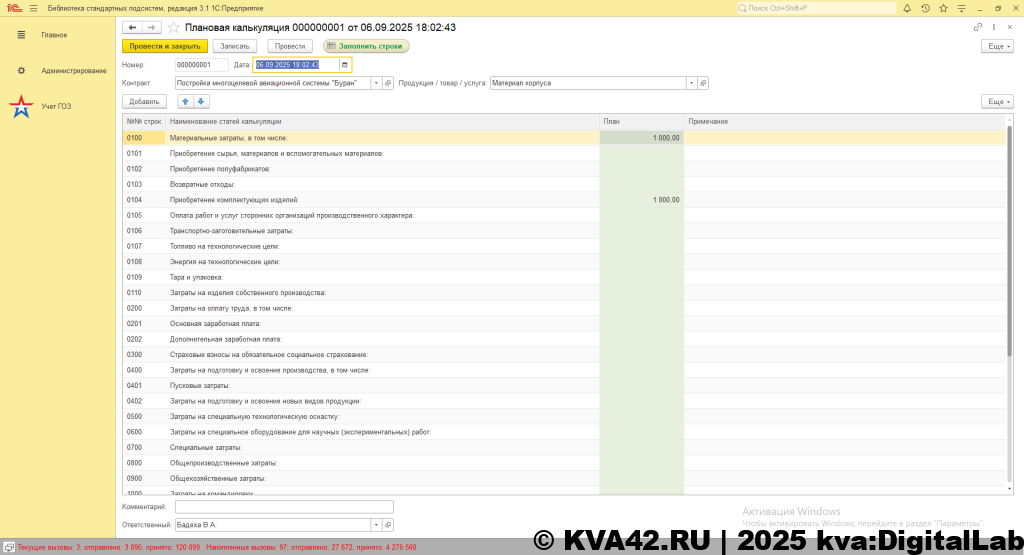Go to the Учет ГОЗ section
This screenshot has width=1024, height=555.
click(x=56, y=106)
